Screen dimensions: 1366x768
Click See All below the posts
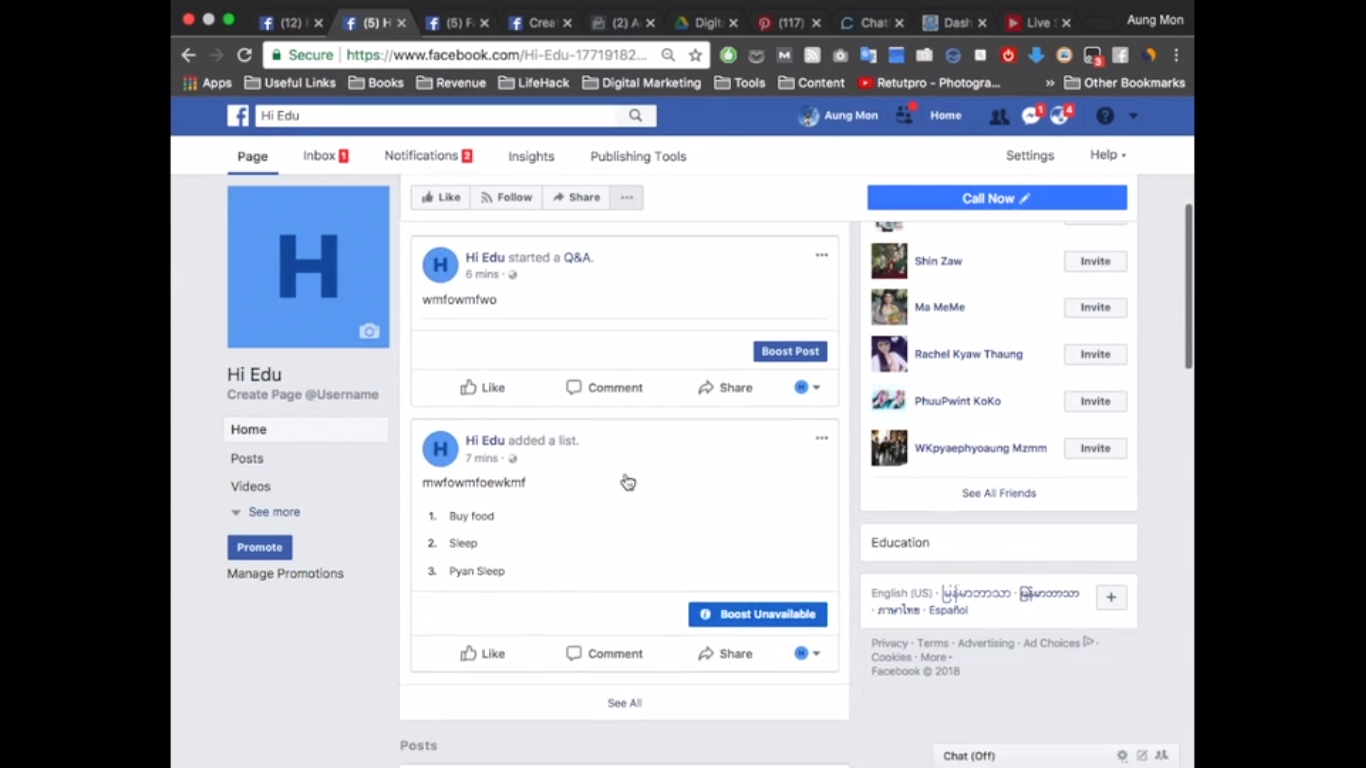[x=625, y=703]
